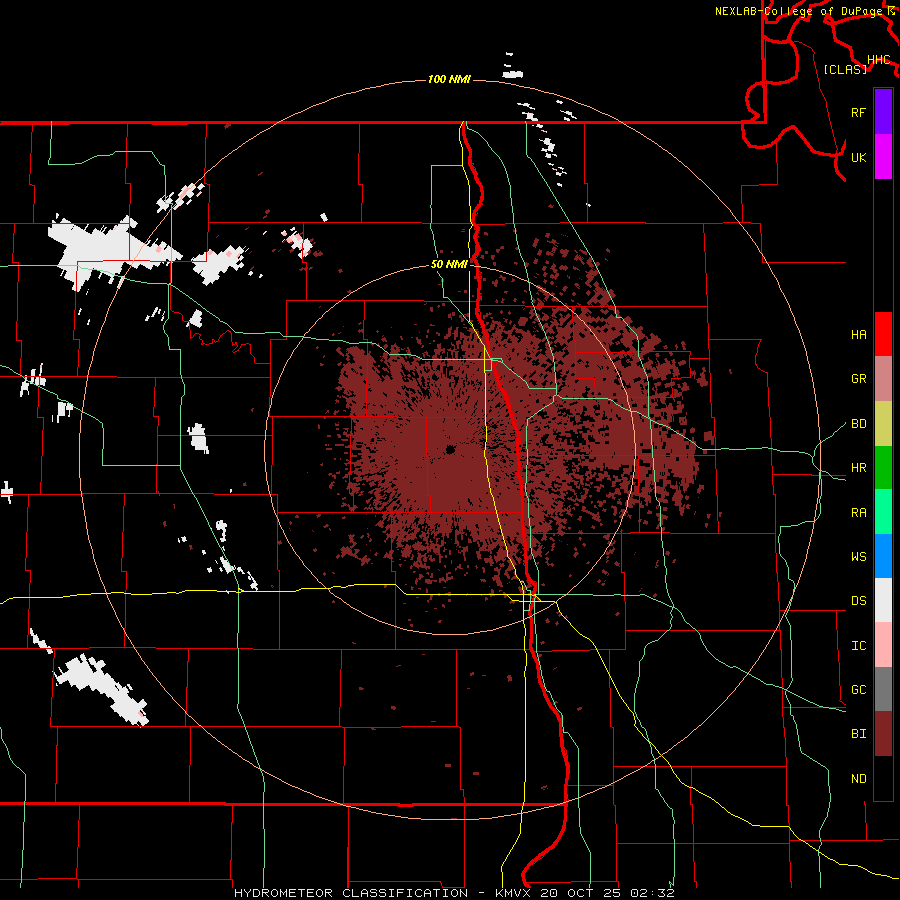Click the radar site center dot
900x900 pixels.
[x=450, y=449]
